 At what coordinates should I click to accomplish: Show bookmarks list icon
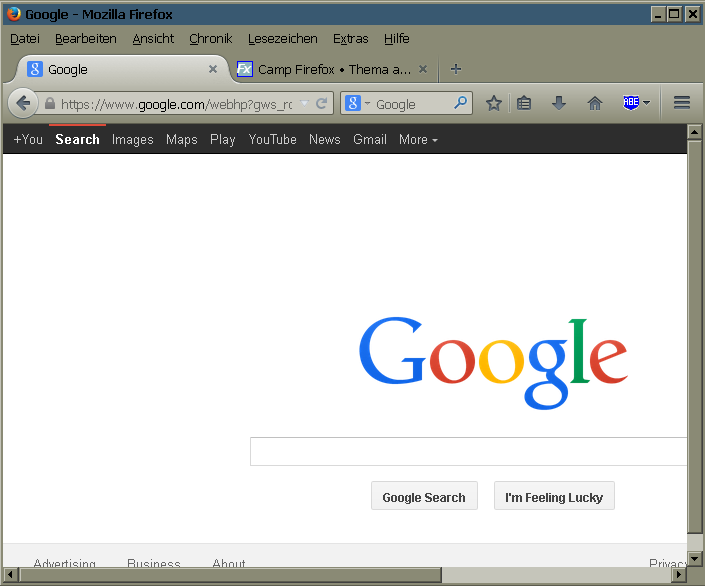(524, 103)
